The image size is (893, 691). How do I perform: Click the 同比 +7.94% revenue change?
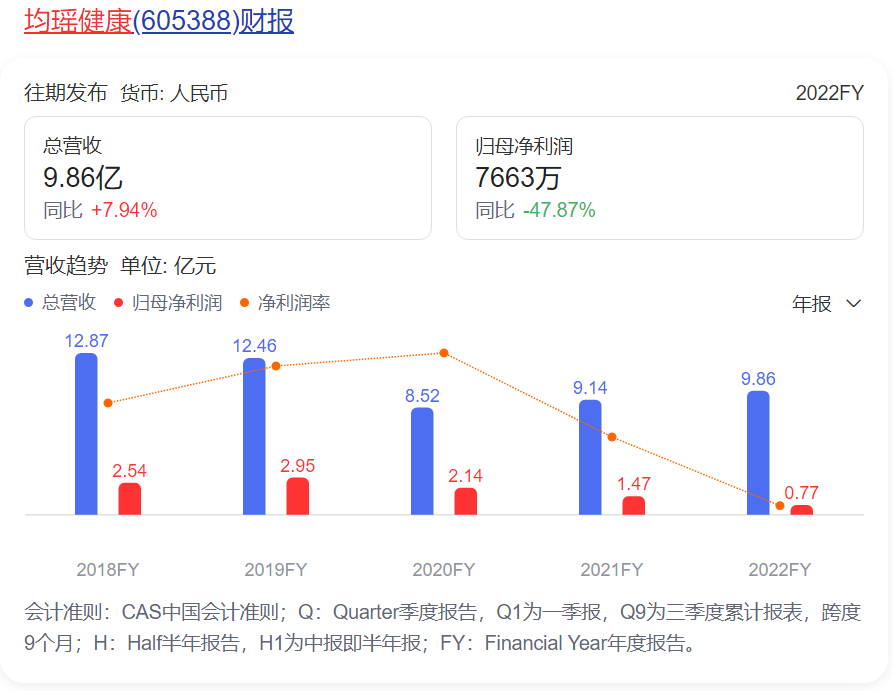click(x=100, y=210)
